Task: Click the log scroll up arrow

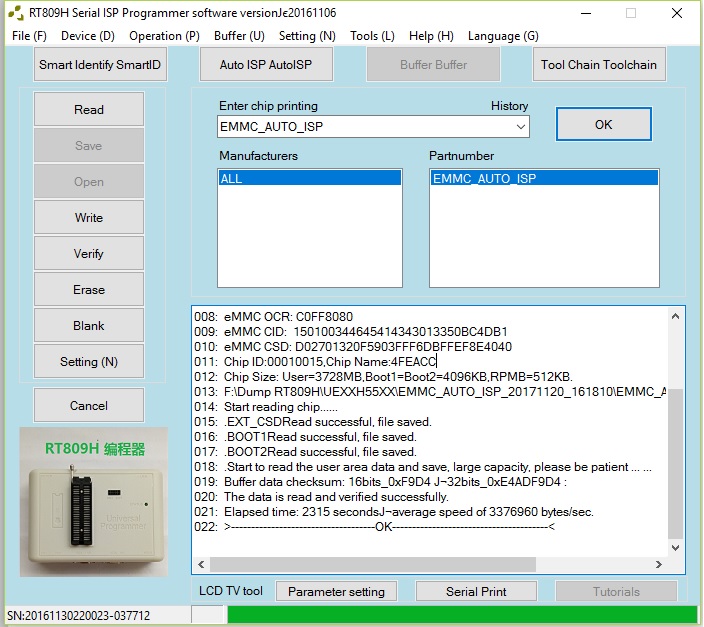Action: tap(675, 316)
